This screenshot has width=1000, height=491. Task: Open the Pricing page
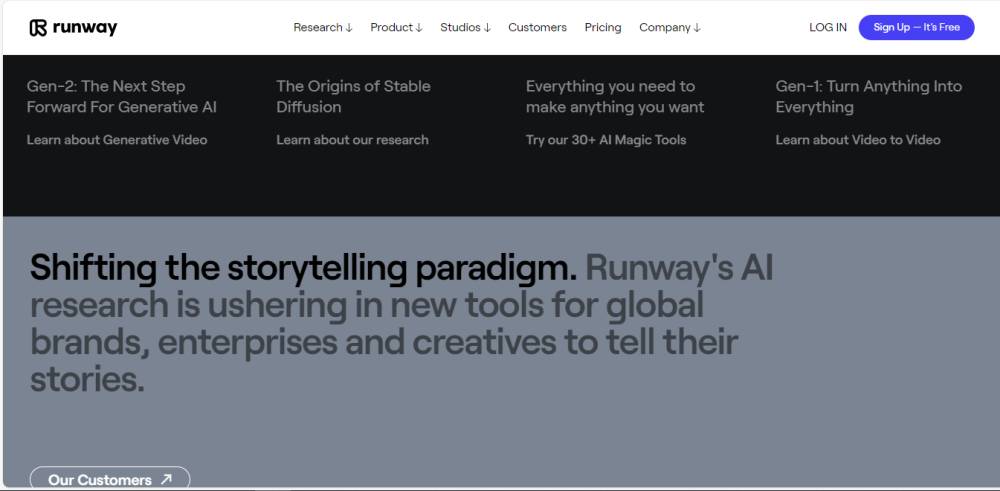(x=603, y=27)
